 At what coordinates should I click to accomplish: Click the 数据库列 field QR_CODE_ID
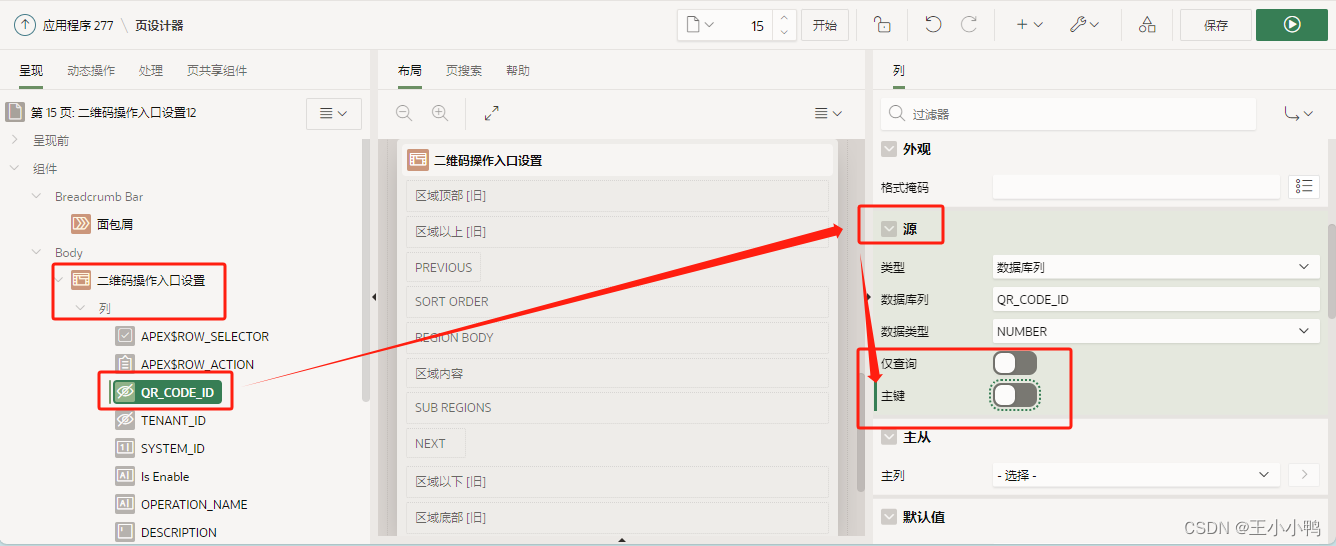(1155, 299)
